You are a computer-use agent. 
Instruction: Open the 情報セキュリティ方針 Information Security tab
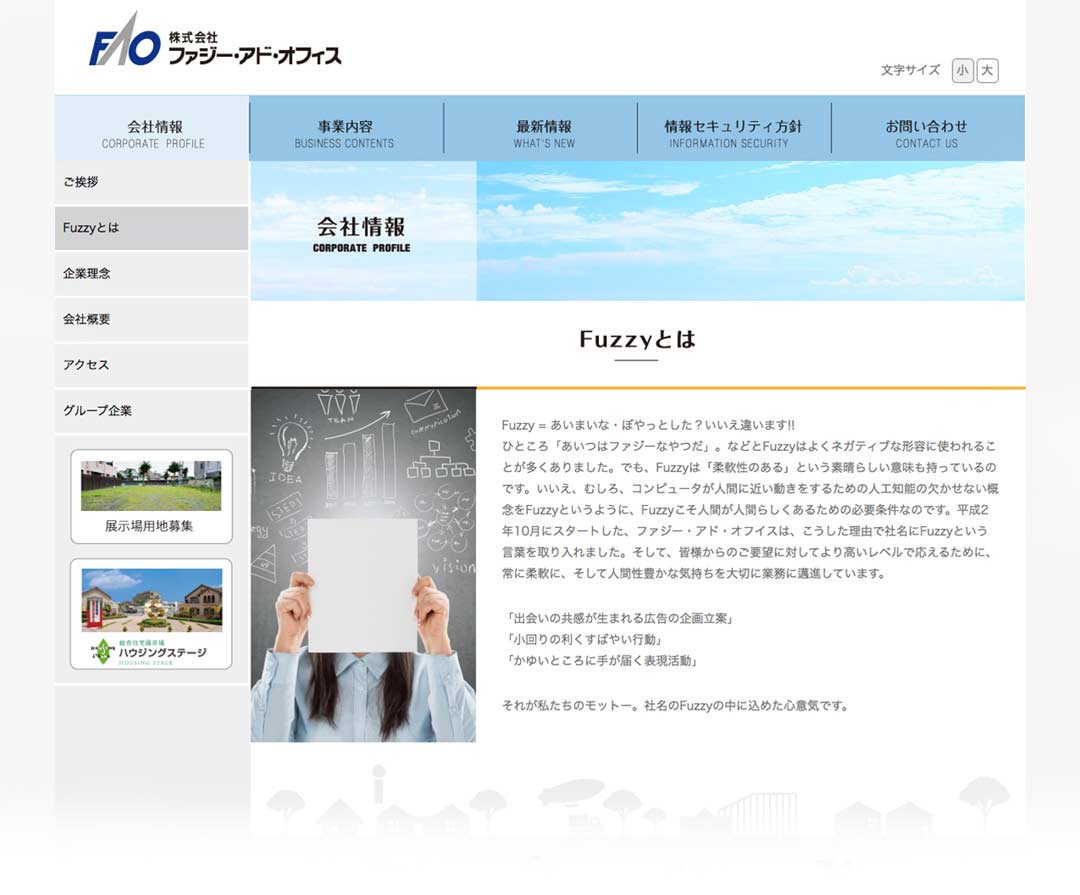tap(733, 128)
